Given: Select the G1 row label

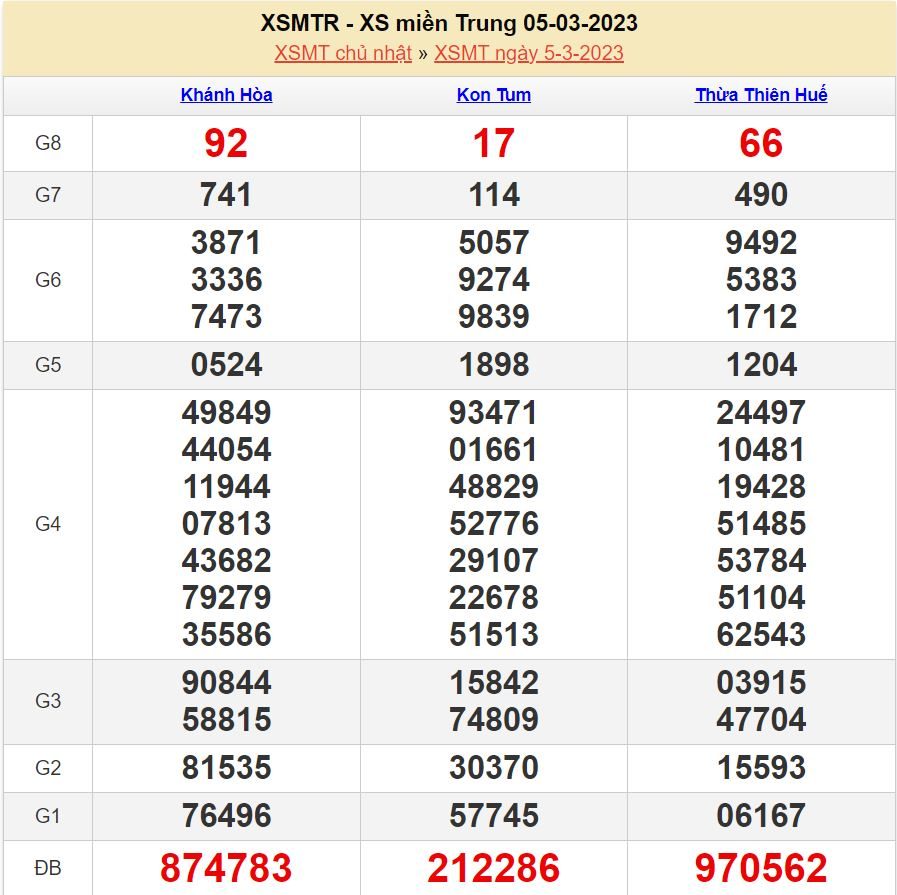Looking at the screenshot, I should [x=48, y=816].
